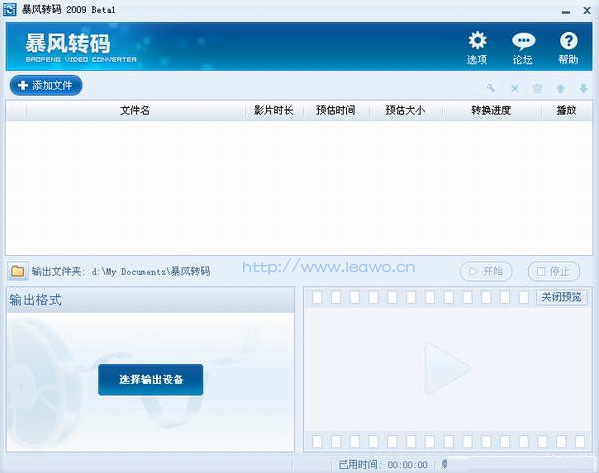Click the 输出格式 panel header

pyautogui.click(x=151, y=300)
